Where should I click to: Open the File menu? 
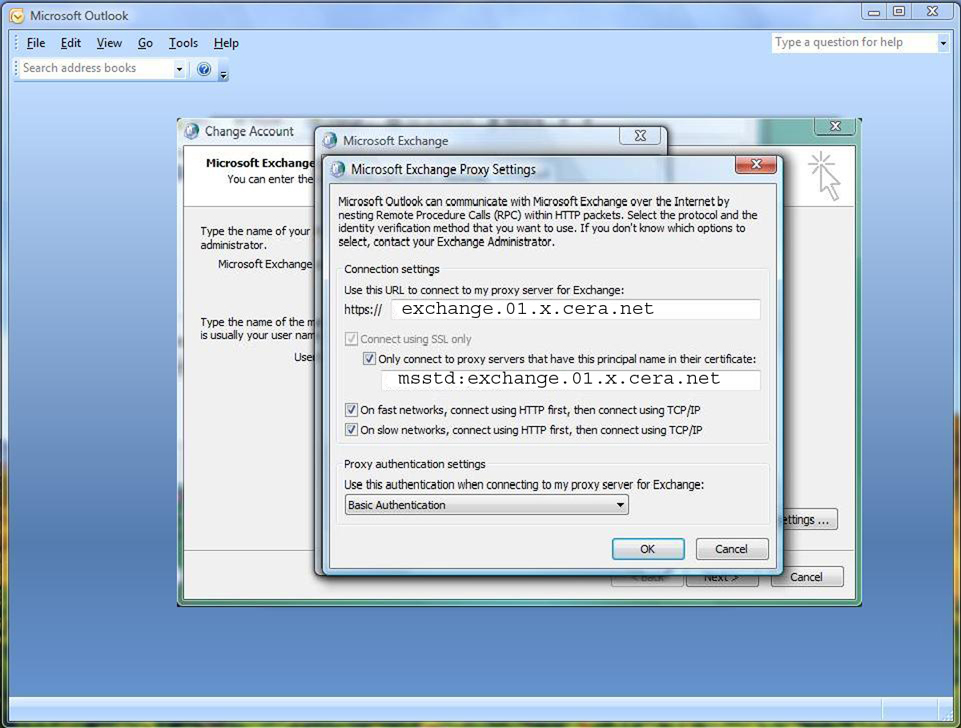coord(36,43)
